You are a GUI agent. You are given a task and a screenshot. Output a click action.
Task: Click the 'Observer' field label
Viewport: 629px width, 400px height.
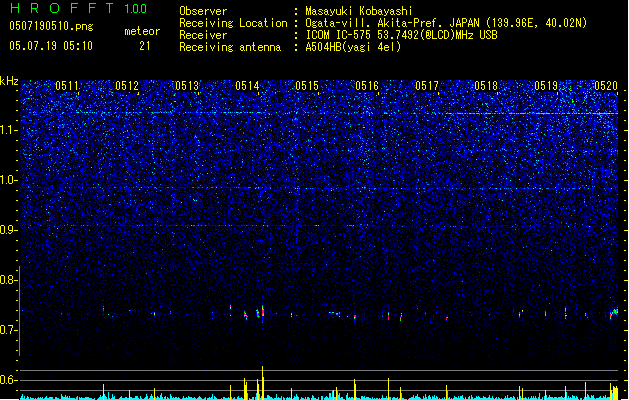[203, 11]
